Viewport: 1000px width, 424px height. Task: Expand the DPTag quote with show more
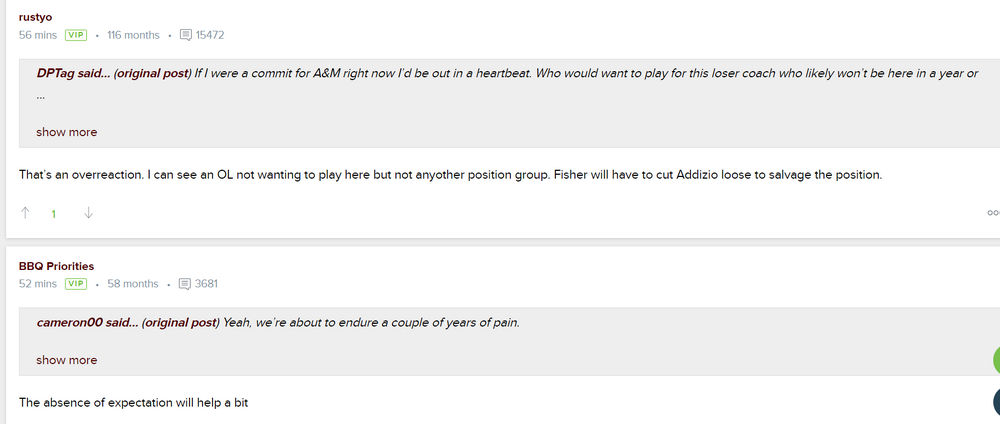[67, 132]
